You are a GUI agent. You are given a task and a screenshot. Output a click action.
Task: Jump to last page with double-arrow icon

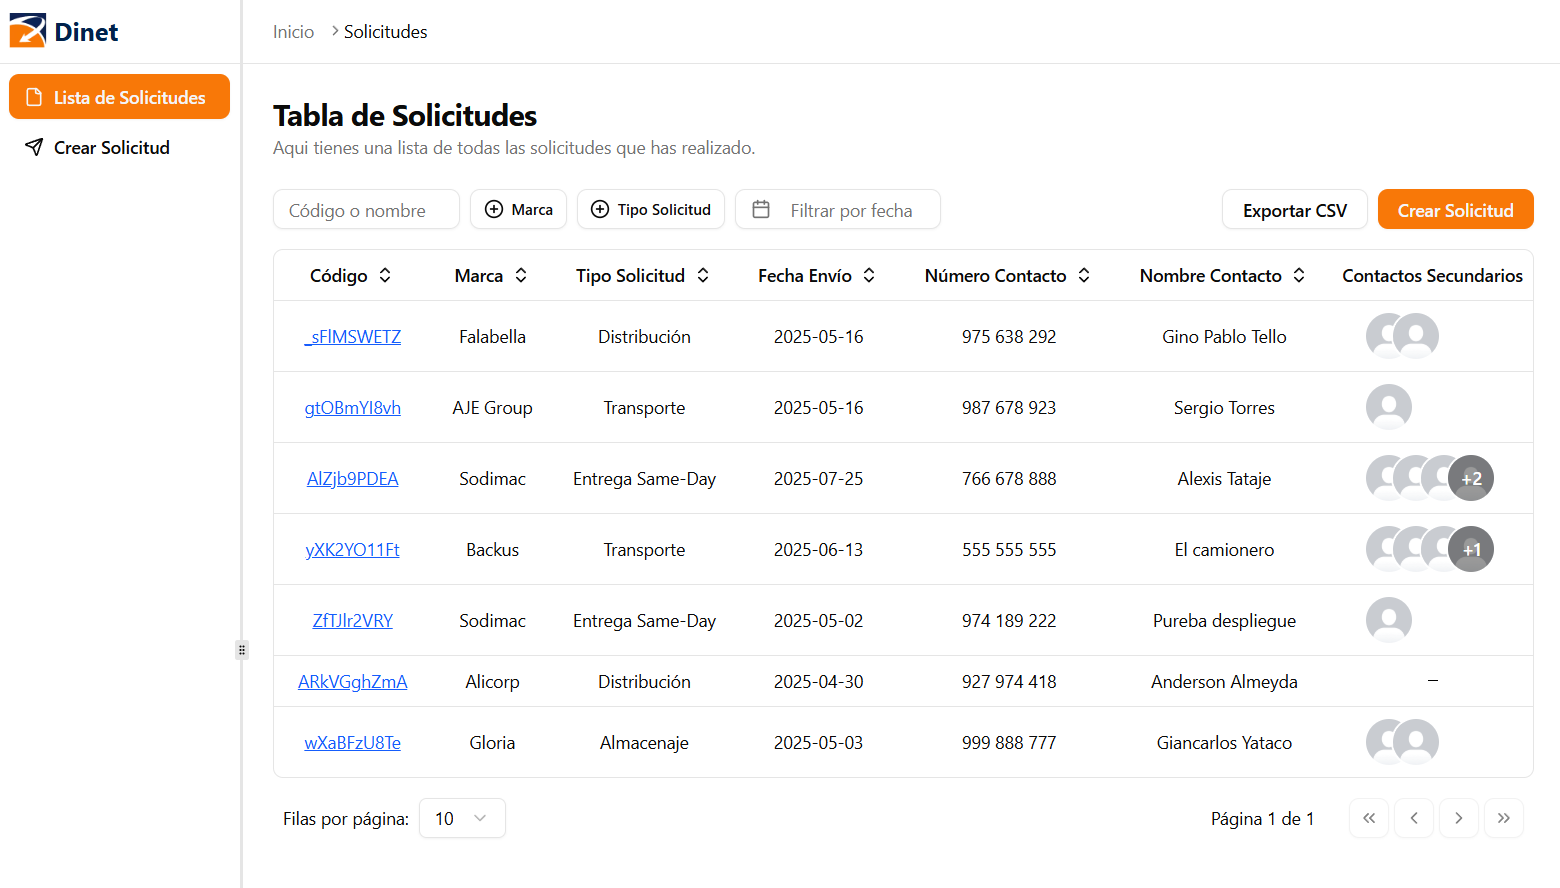click(x=1504, y=818)
